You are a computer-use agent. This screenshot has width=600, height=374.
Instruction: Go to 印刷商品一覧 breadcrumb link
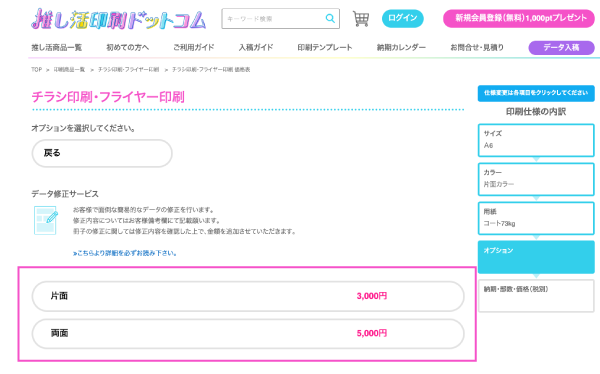[69, 70]
